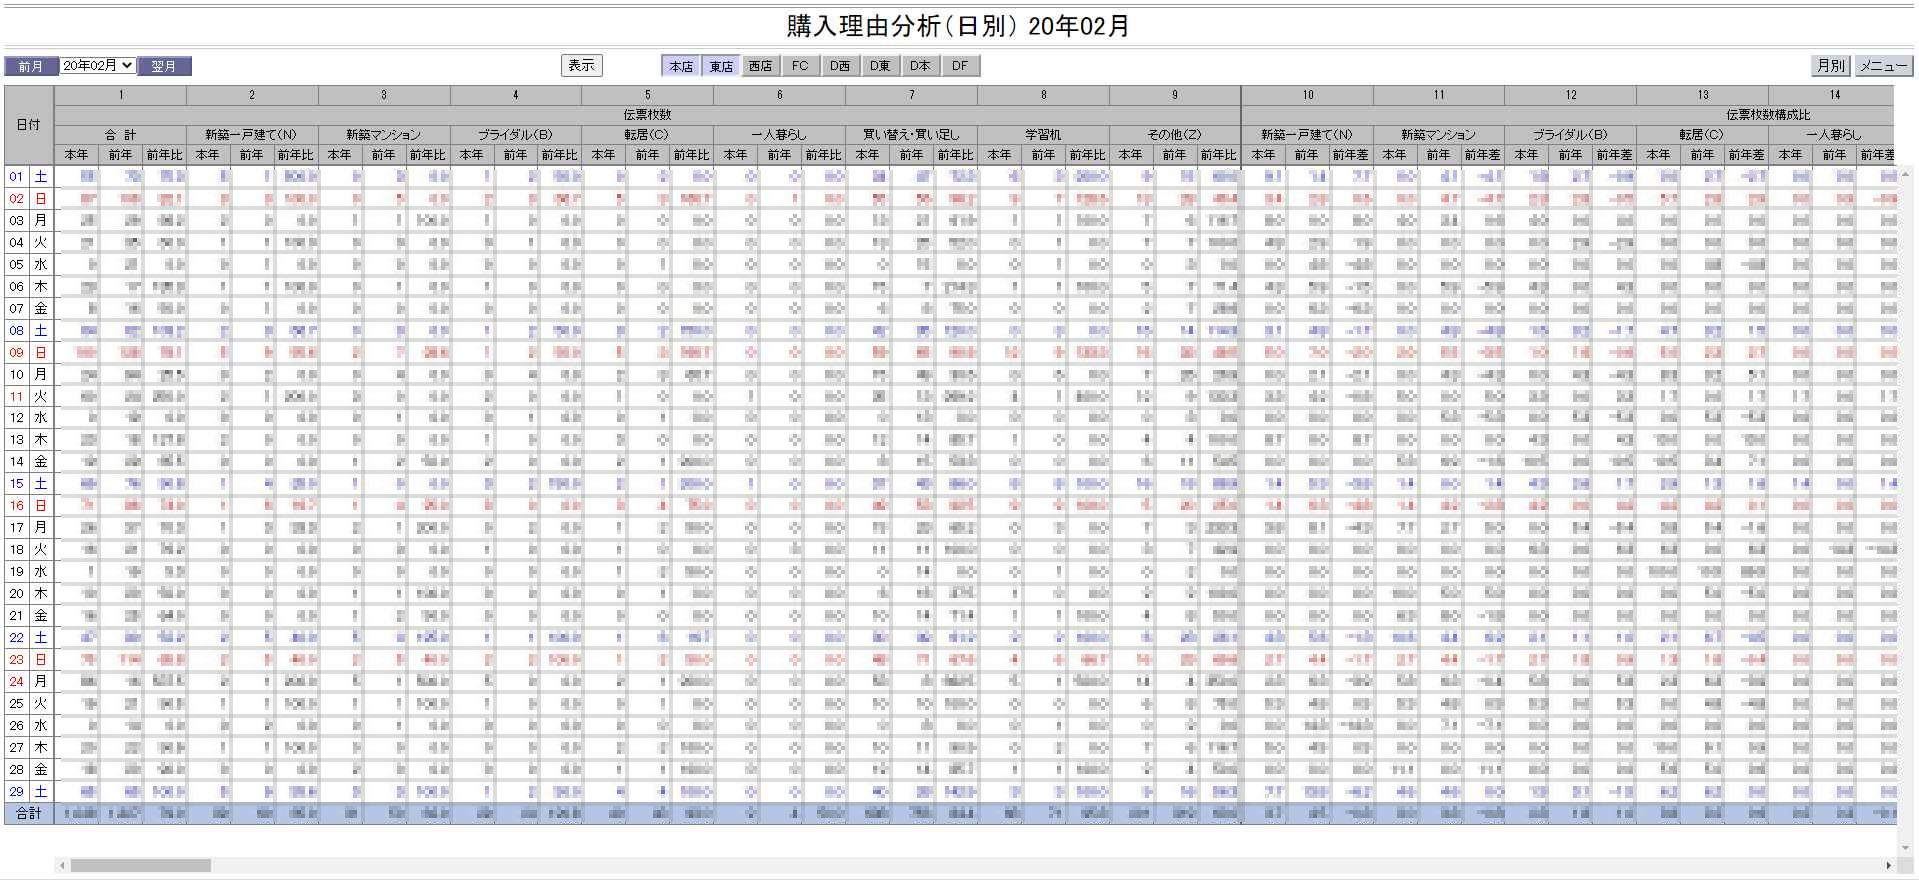Click the 購入理由分析(日別) 20年02月 page title
1919x881 pixels.
pyautogui.click(x=958, y=26)
